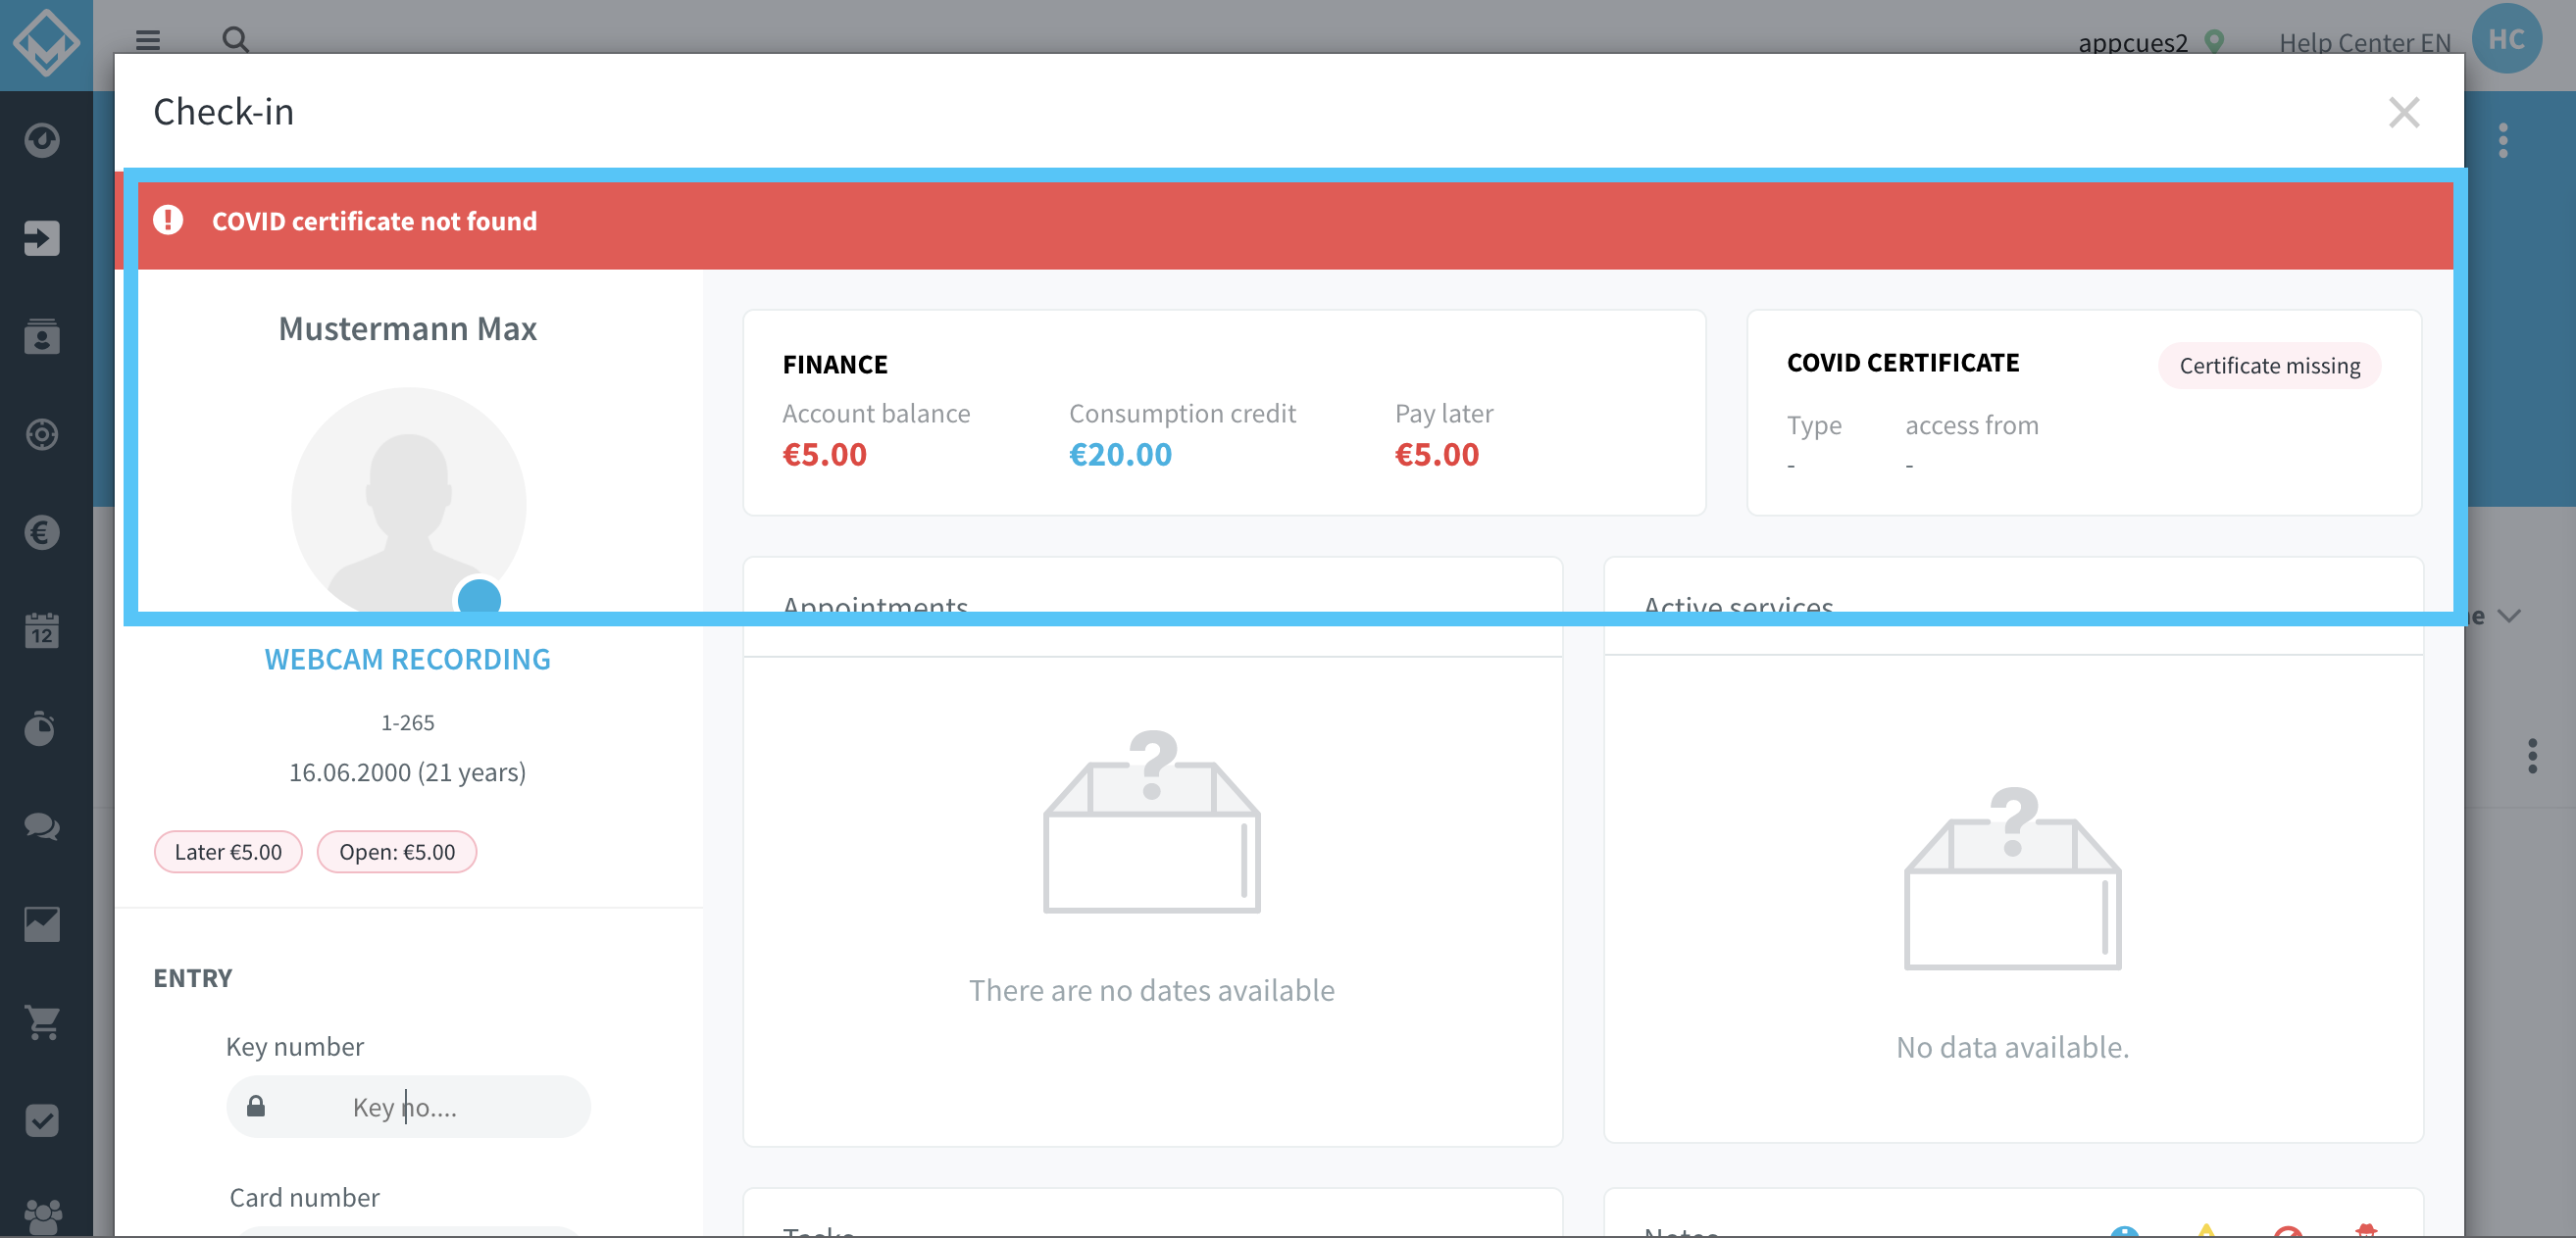Screen dimensions: 2576x1238
Task: Click the WEBCAM RECORDING link
Action: pos(407,659)
